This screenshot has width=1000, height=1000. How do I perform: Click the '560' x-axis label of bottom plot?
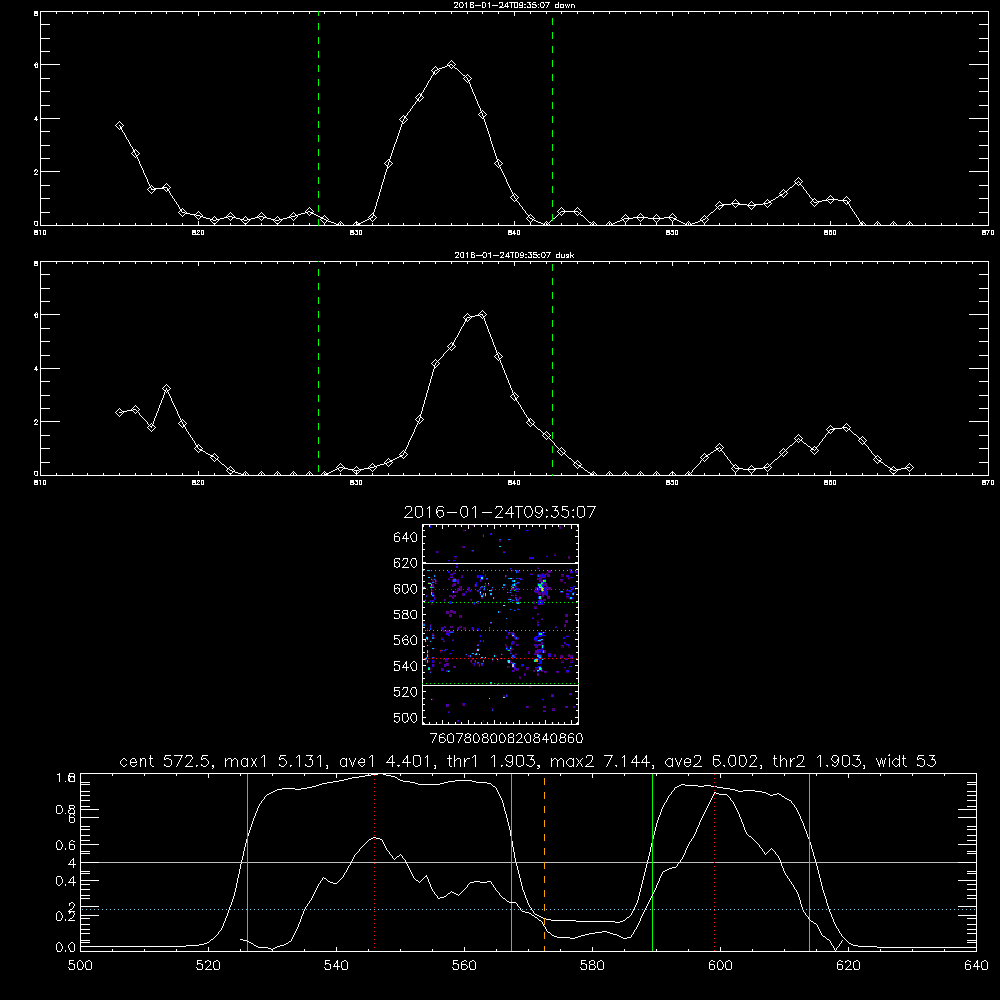(464, 966)
